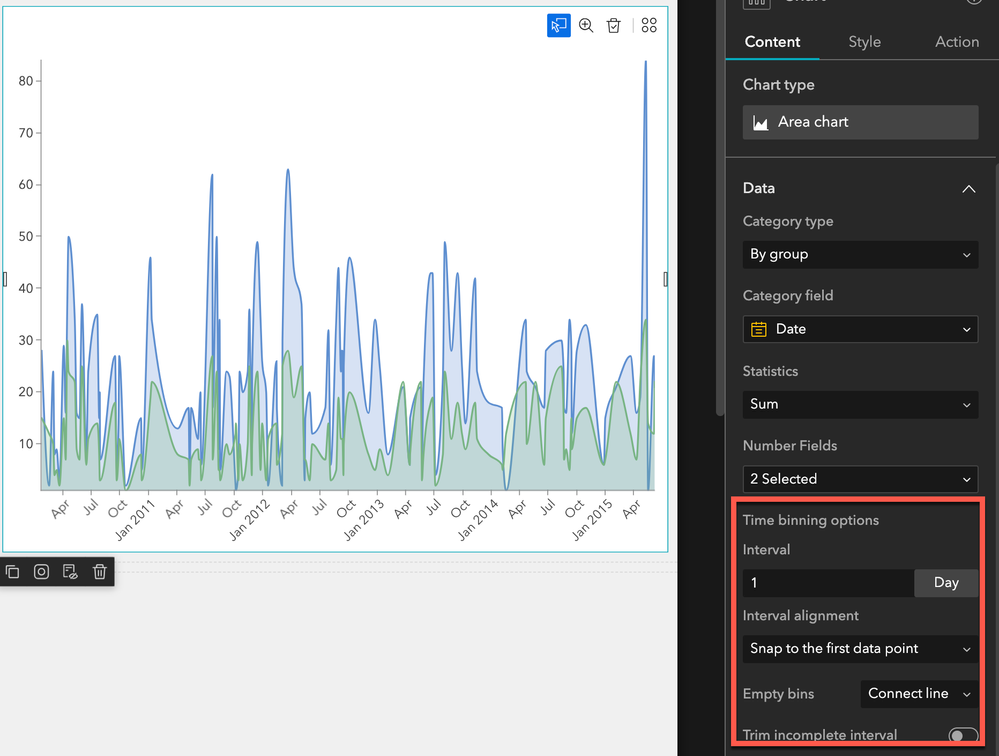This screenshot has height=756, width=999.
Task: Click the right resize handle of chart
Action: click(665, 279)
